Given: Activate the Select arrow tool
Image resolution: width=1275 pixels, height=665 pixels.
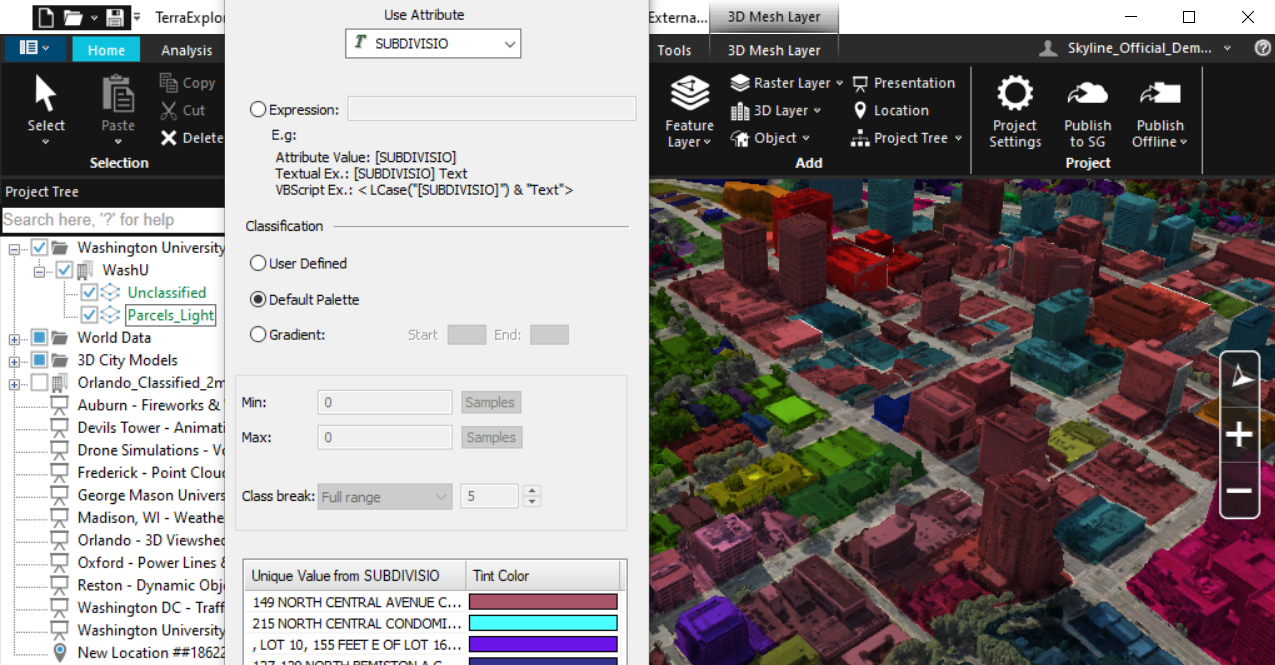Looking at the screenshot, I should (x=46, y=94).
